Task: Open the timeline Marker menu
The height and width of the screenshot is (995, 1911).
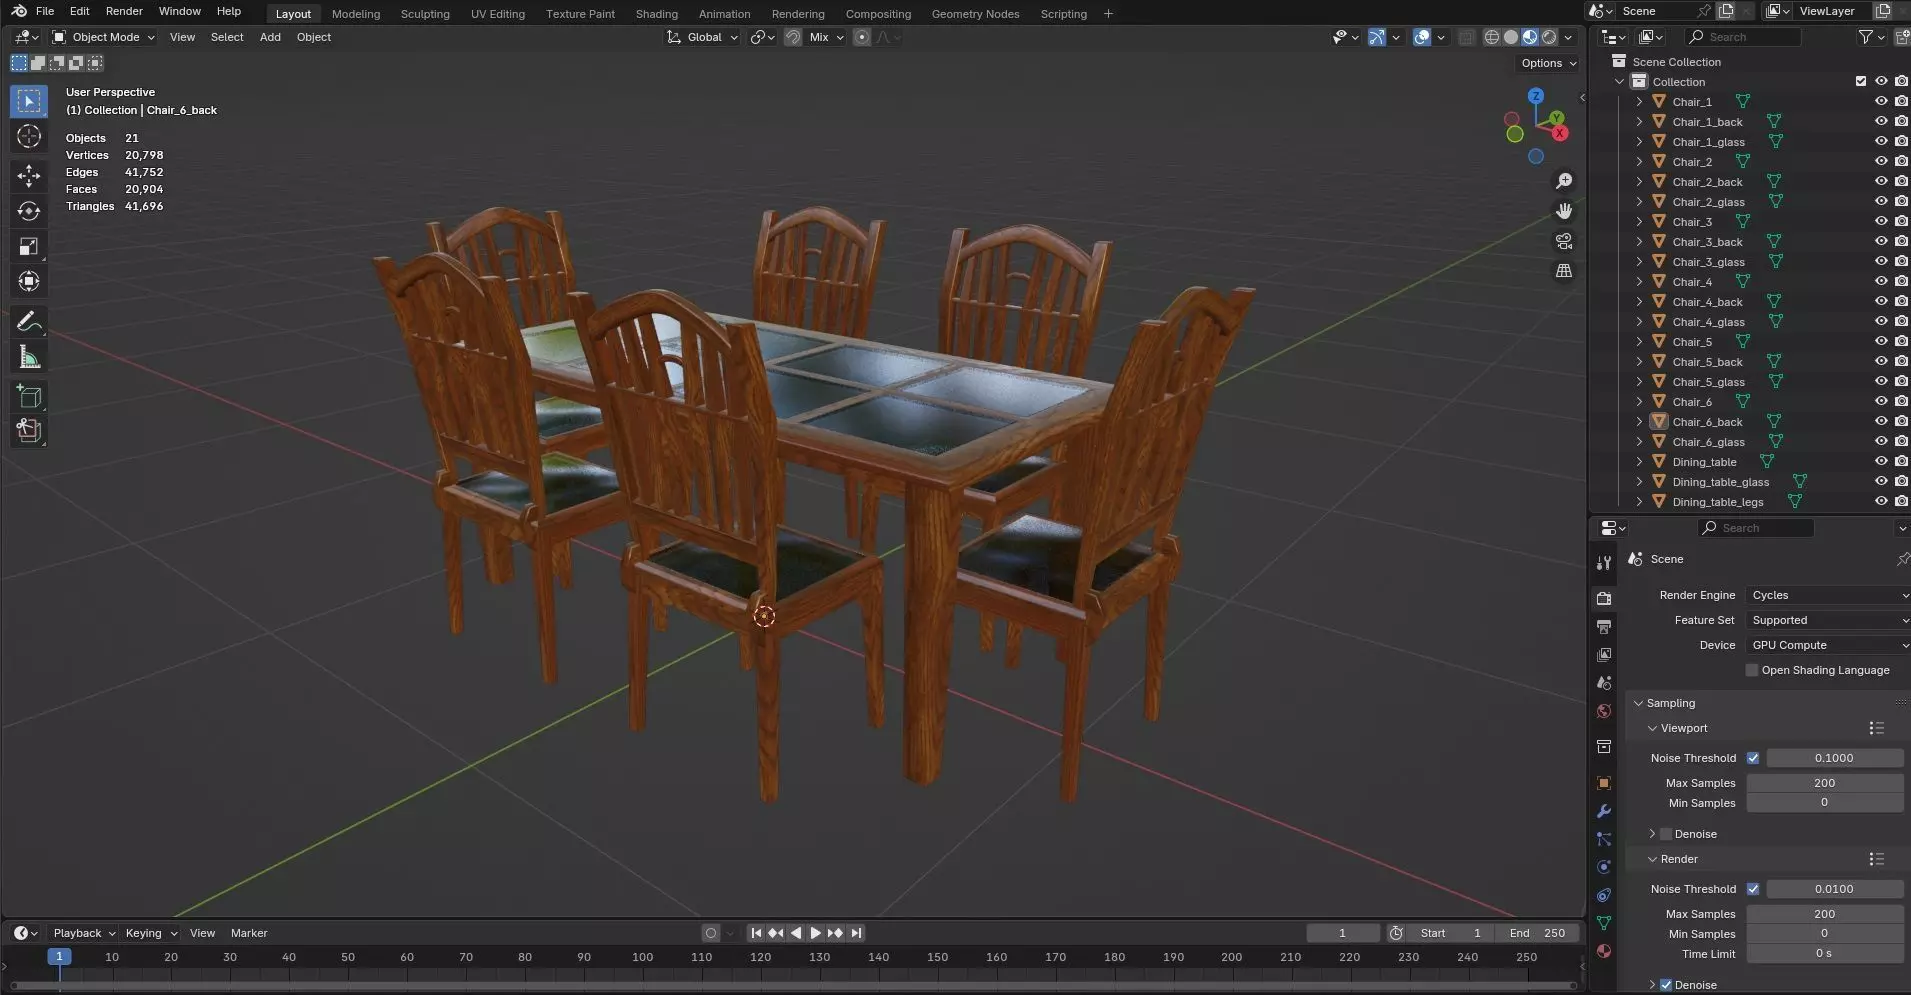Action: click(249, 933)
